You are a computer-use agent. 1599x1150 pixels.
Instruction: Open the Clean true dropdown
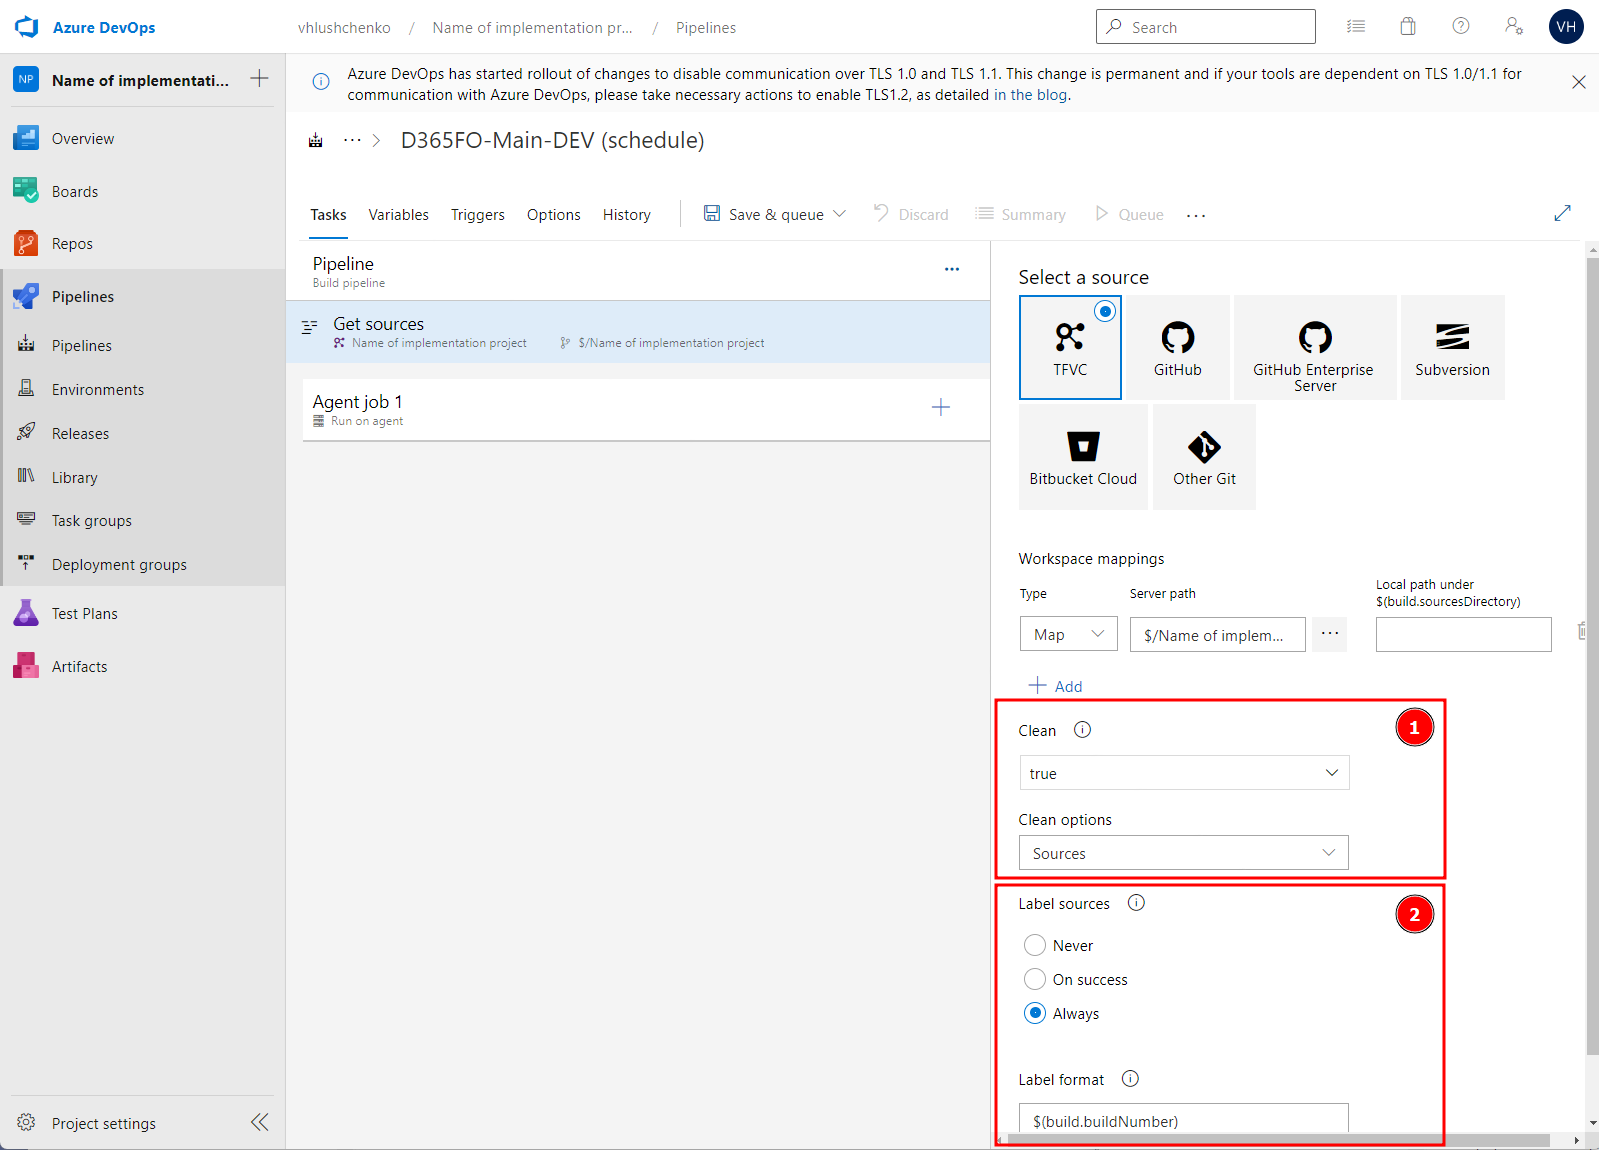1183,773
